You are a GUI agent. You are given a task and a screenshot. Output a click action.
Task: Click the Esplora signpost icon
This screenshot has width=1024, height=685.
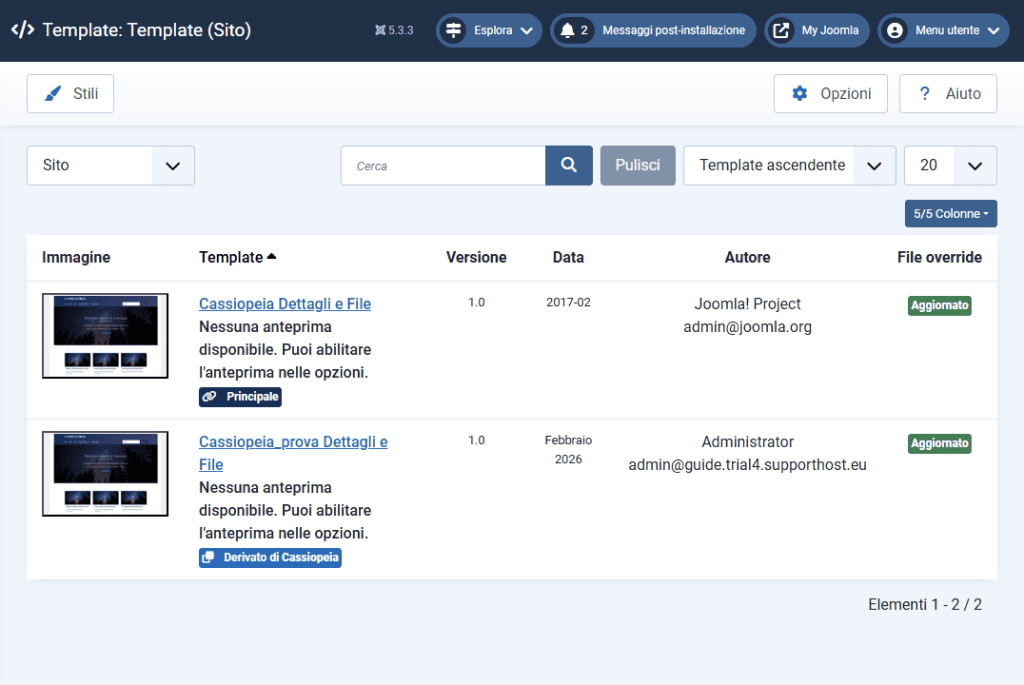pos(453,30)
